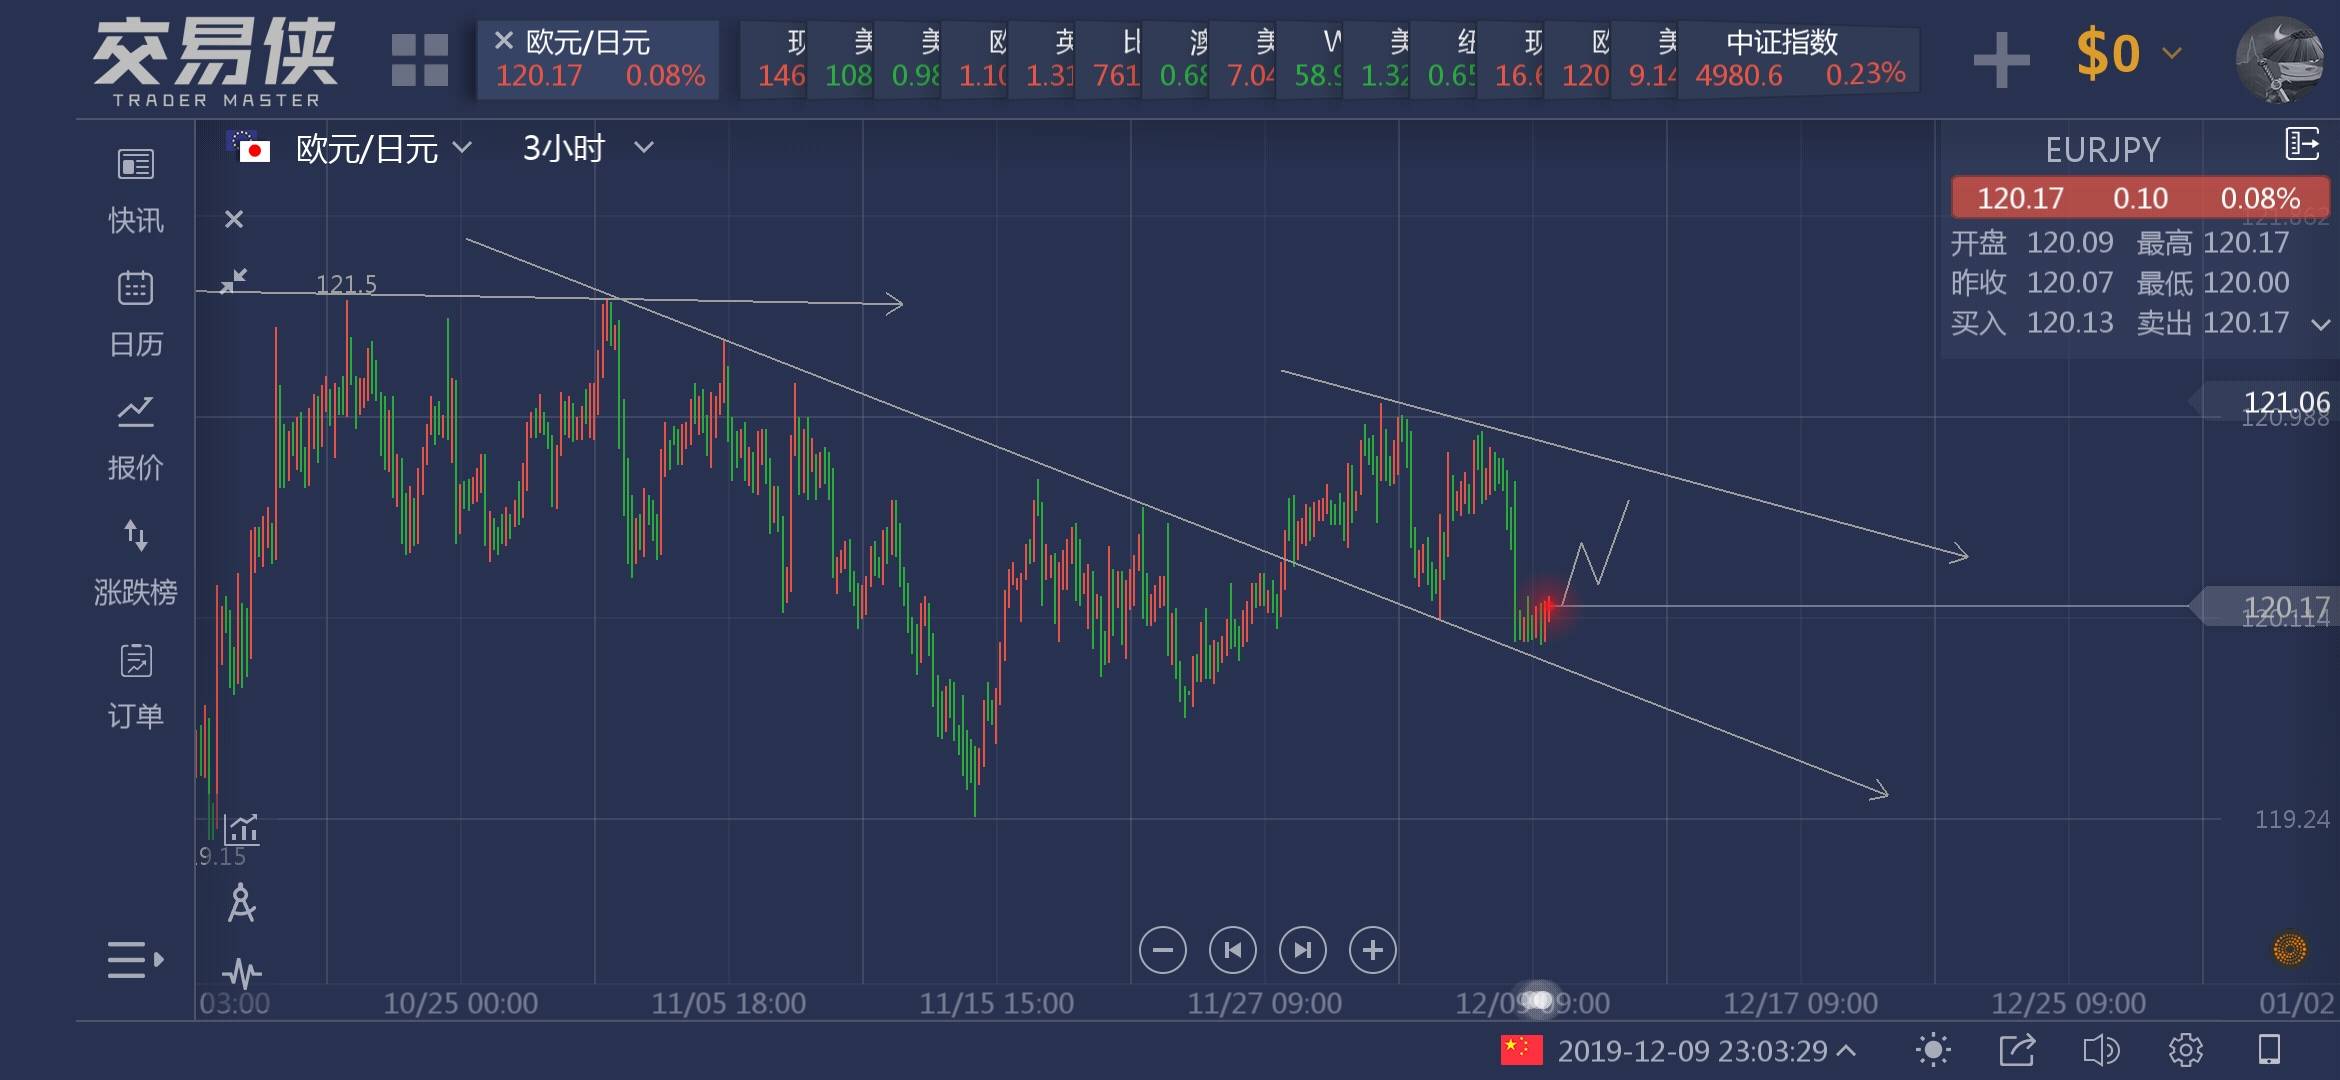Toggle the brightness day/night mode icon
Screen dimensions: 2340x1080
[1932, 1050]
